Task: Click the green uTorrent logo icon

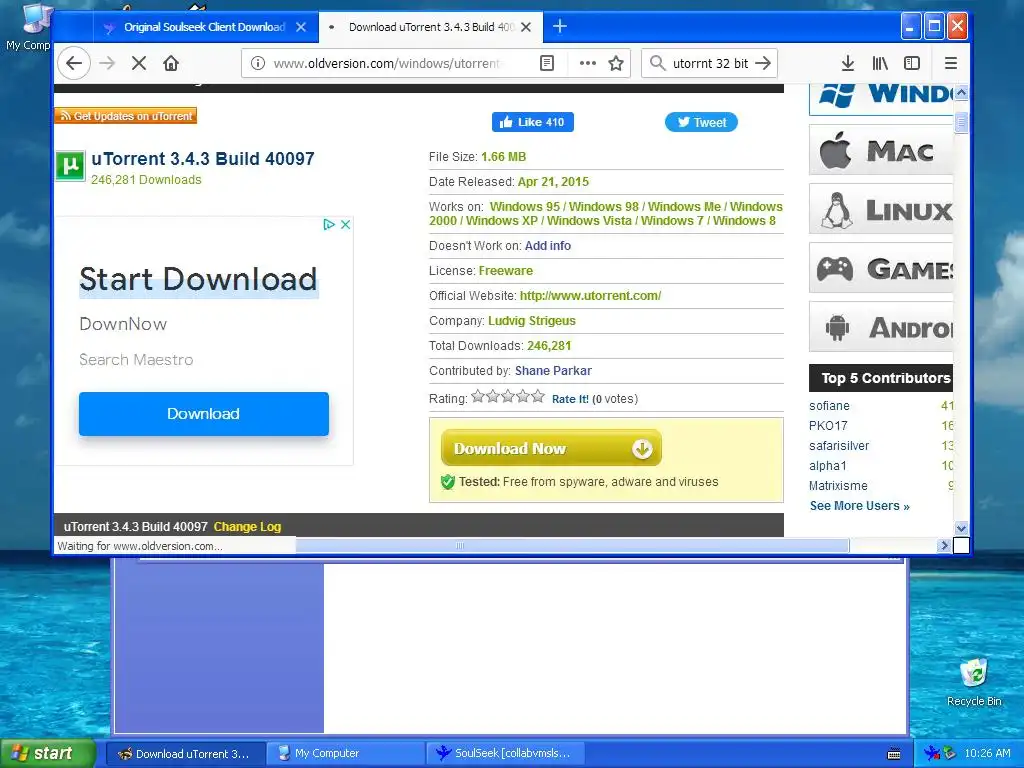Action: click(x=70, y=166)
